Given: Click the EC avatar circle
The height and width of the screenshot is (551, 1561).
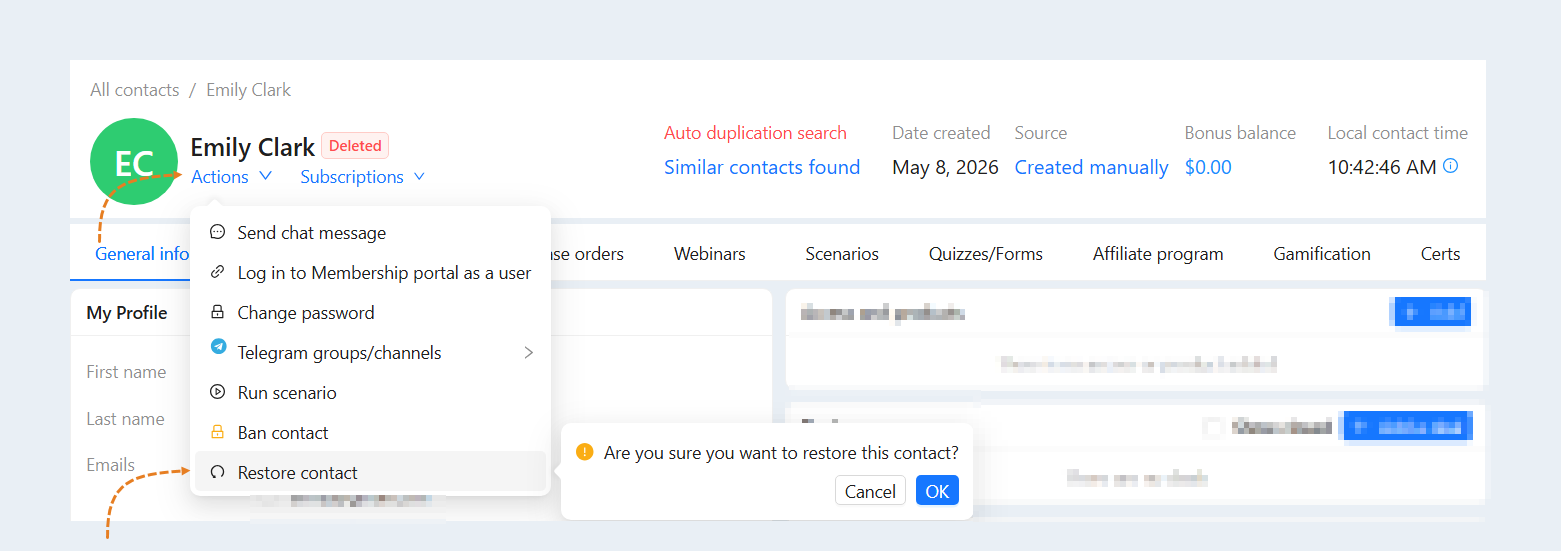Looking at the screenshot, I should (x=134, y=162).
